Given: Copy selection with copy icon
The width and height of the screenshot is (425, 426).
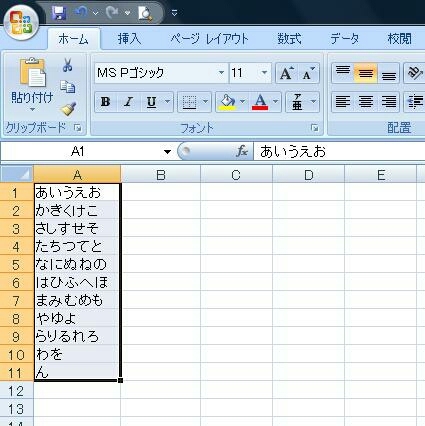Looking at the screenshot, I should click(x=68, y=87).
